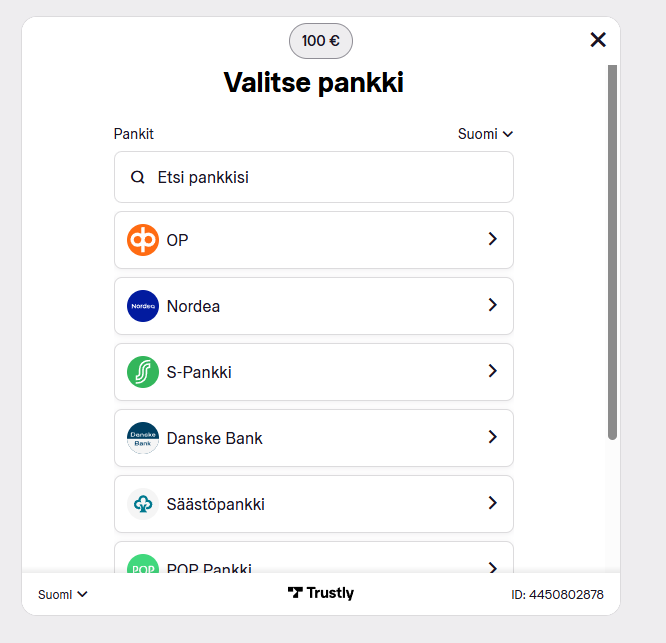666x643 pixels.
Task: Click the 100 € amount badge
Action: (x=321, y=41)
